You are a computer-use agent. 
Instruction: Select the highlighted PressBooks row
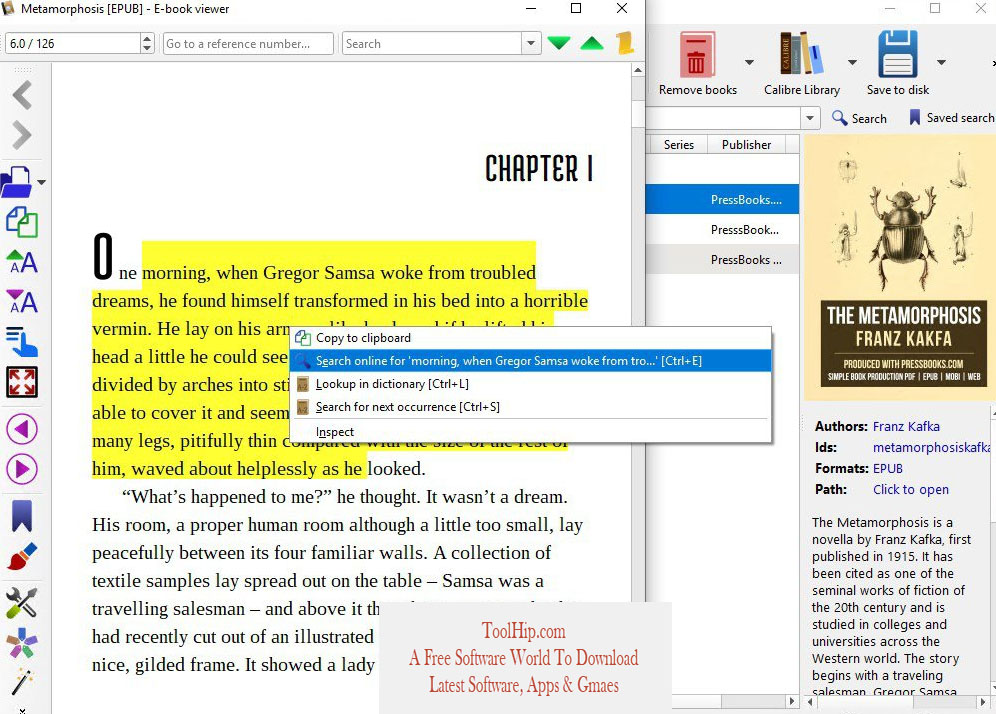click(x=722, y=199)
